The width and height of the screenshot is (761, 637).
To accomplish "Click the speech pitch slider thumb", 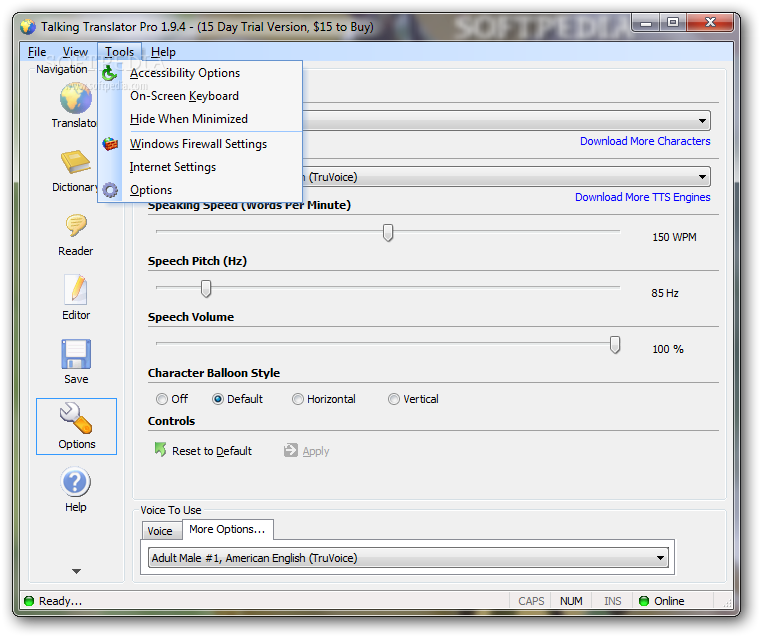I will pyautogui.click(x=206, y=288).
